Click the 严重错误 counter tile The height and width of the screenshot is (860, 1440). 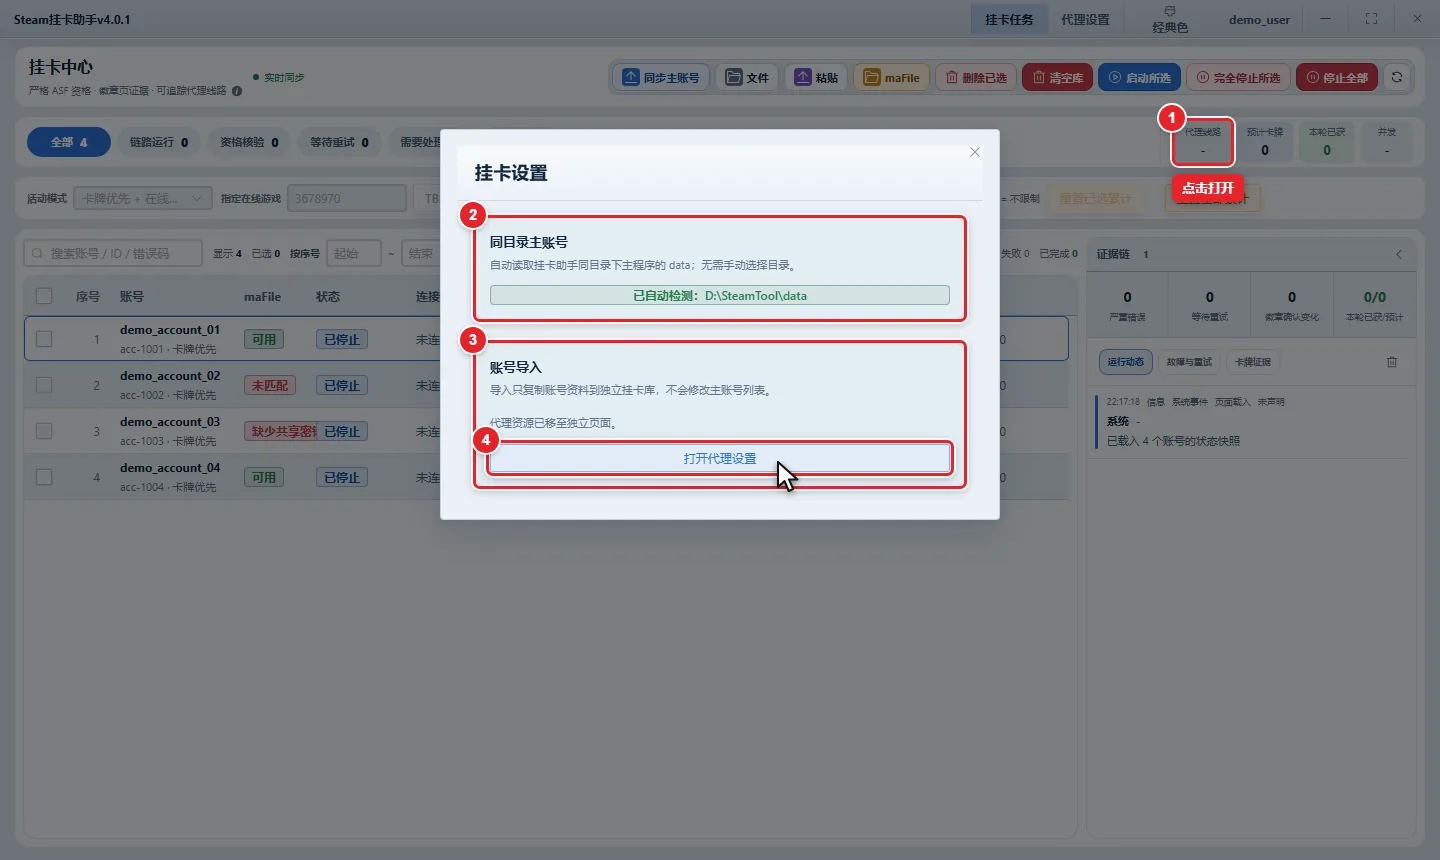click(x=1127, y=305)
